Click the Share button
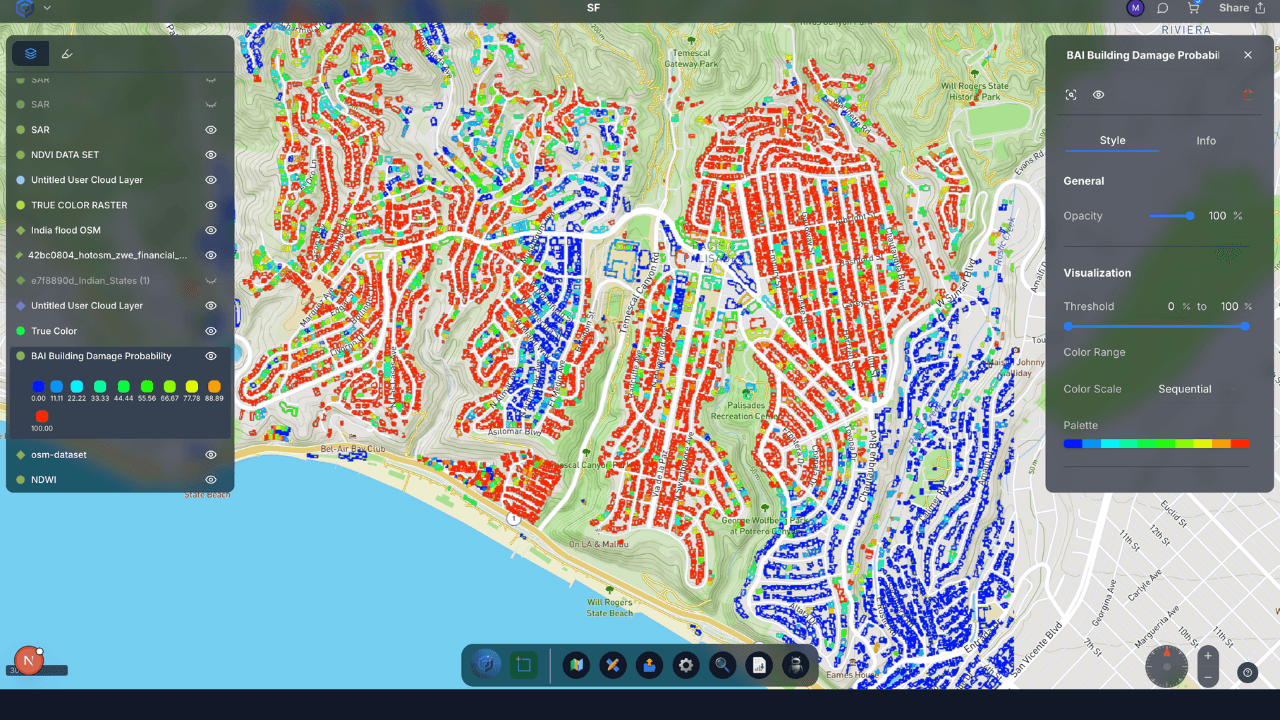Image resolution: width=1280 pixels, height=720 pixels. 1241,8
